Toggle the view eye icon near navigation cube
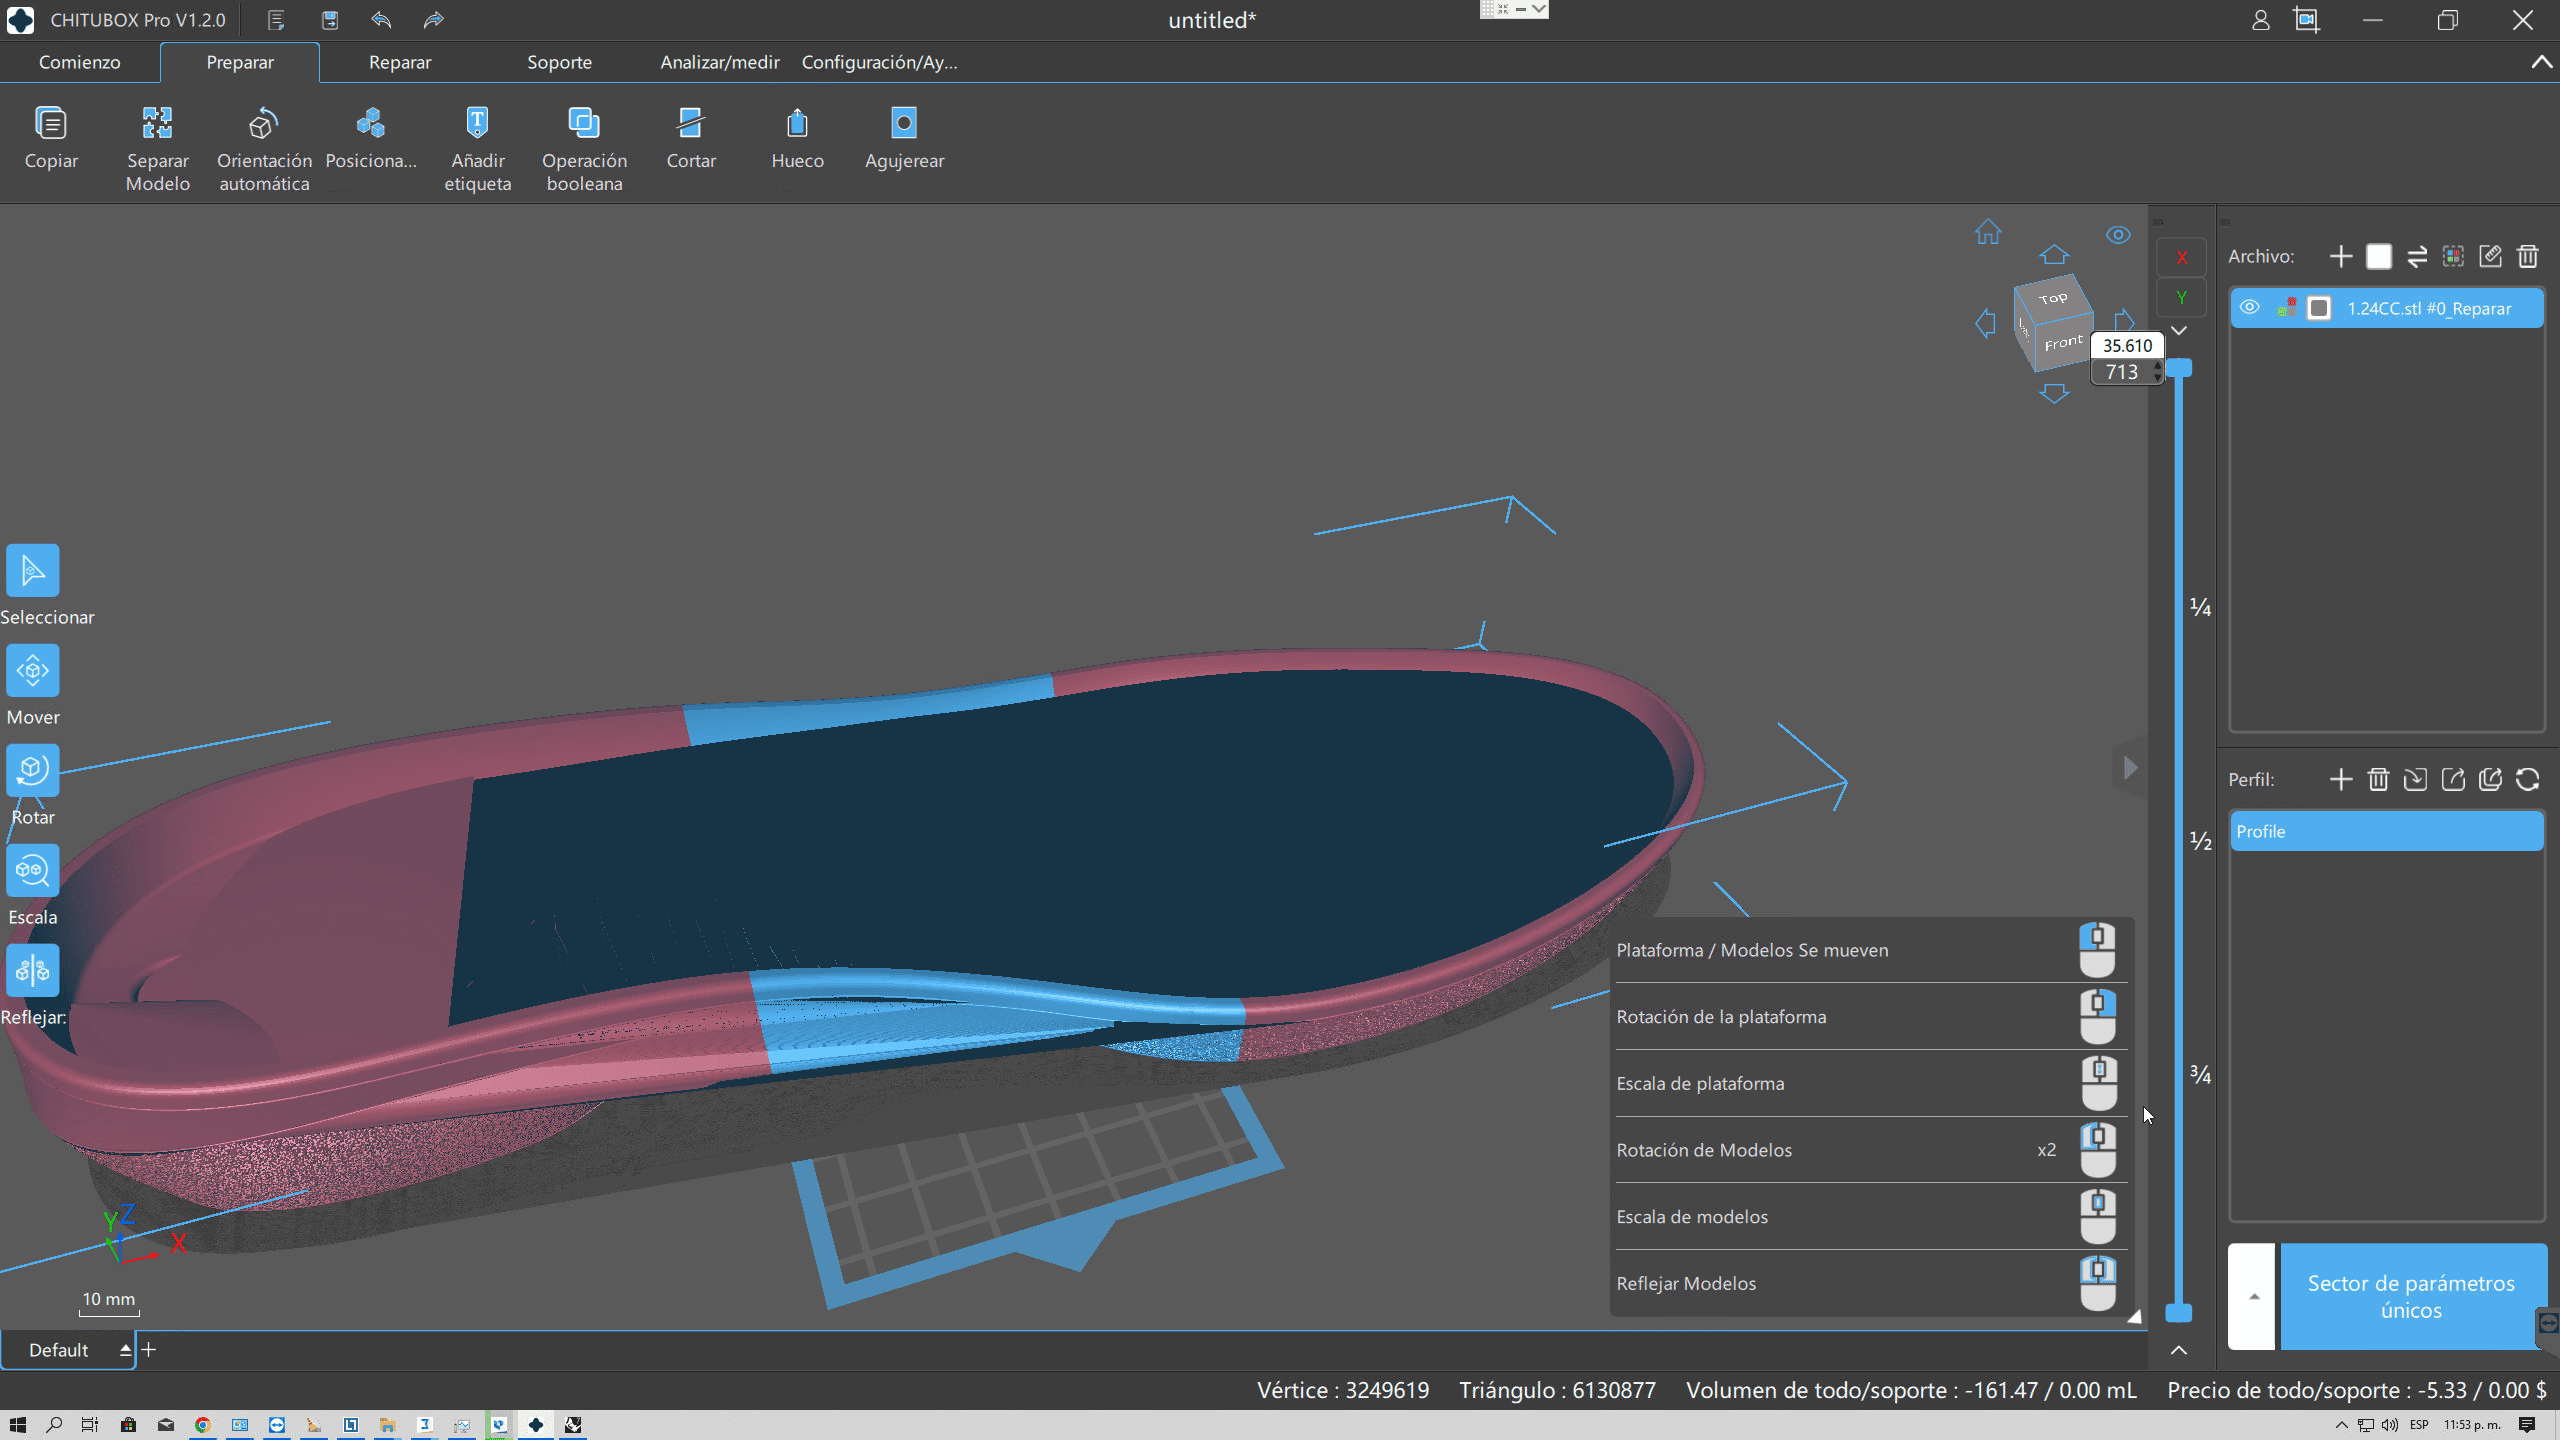2560x1440 pixels. tap(2118, 235)
